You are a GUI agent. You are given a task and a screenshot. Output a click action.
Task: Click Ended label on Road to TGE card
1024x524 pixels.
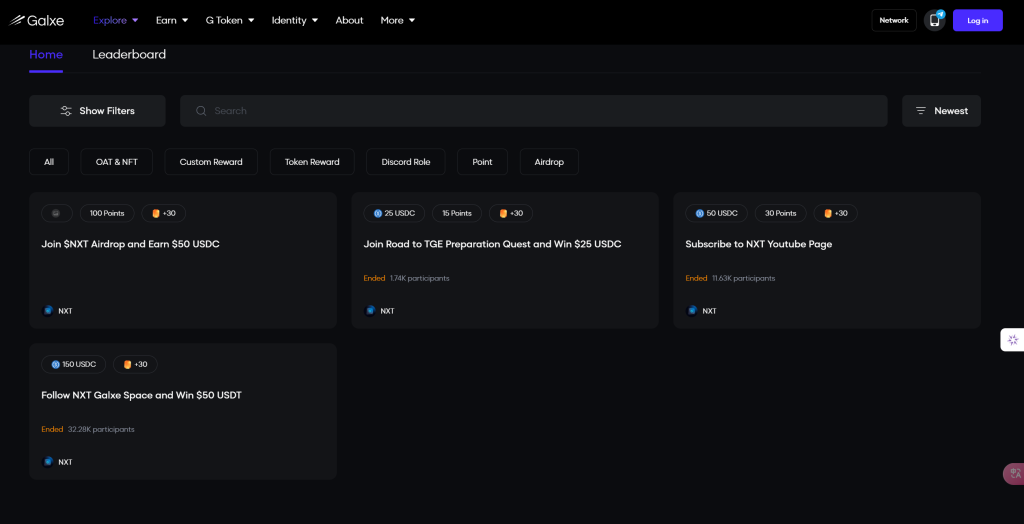click(x=374, y=278)
